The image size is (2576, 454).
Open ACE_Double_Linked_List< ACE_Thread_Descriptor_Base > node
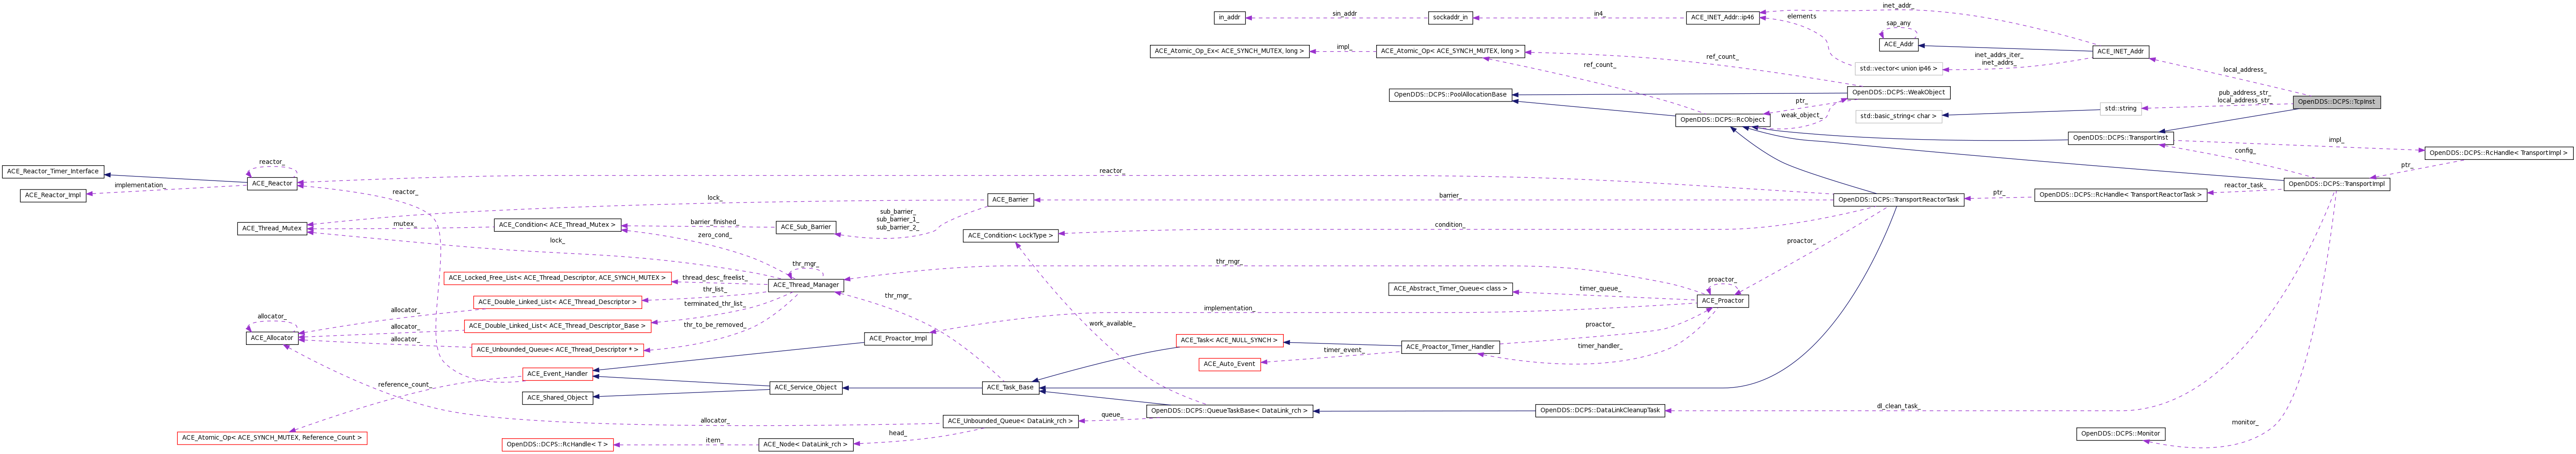coord(557,326)
